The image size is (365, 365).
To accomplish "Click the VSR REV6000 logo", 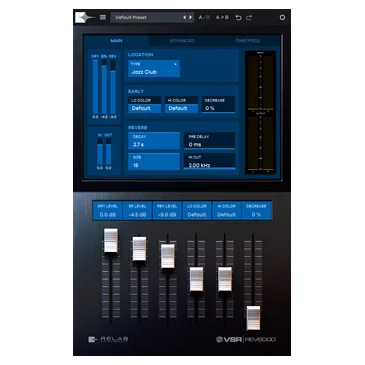I will (x=246, y=339).
